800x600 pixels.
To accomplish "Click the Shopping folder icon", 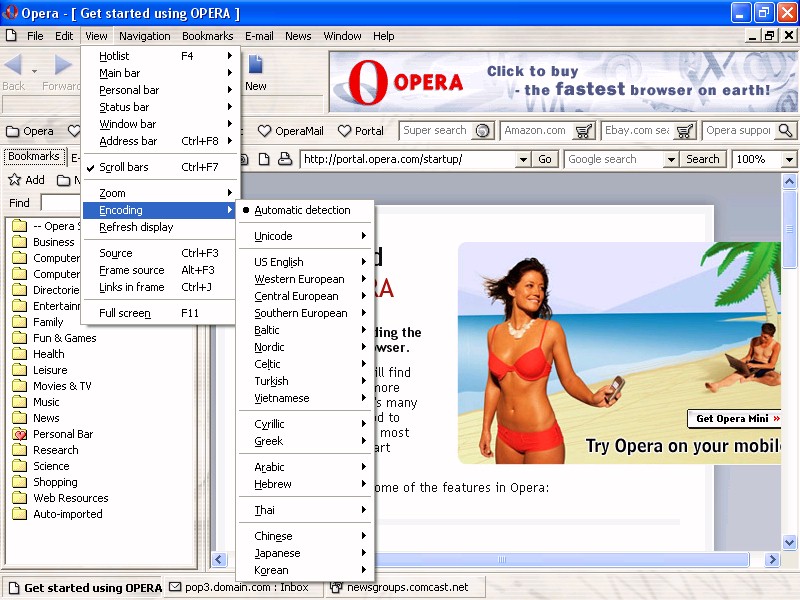I will 19,482.
